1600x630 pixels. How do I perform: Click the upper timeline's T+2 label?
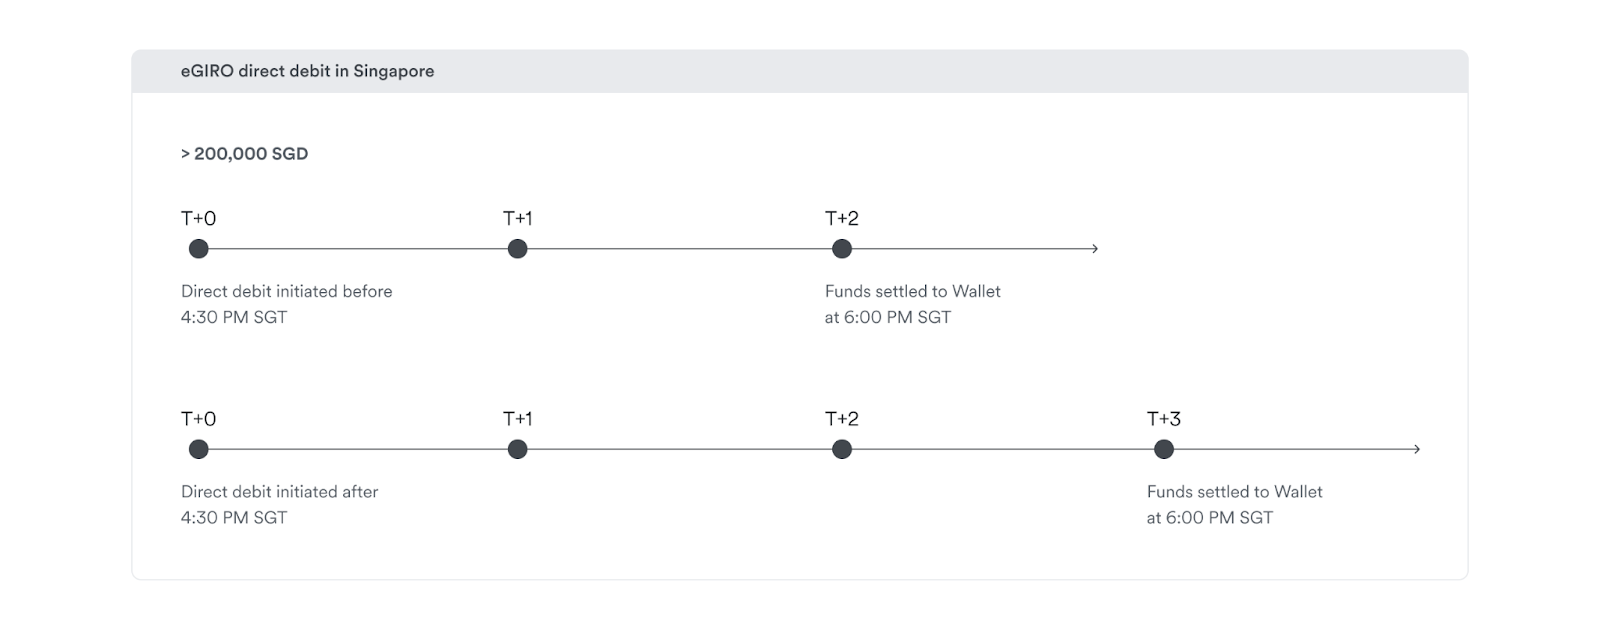point(842,218)
